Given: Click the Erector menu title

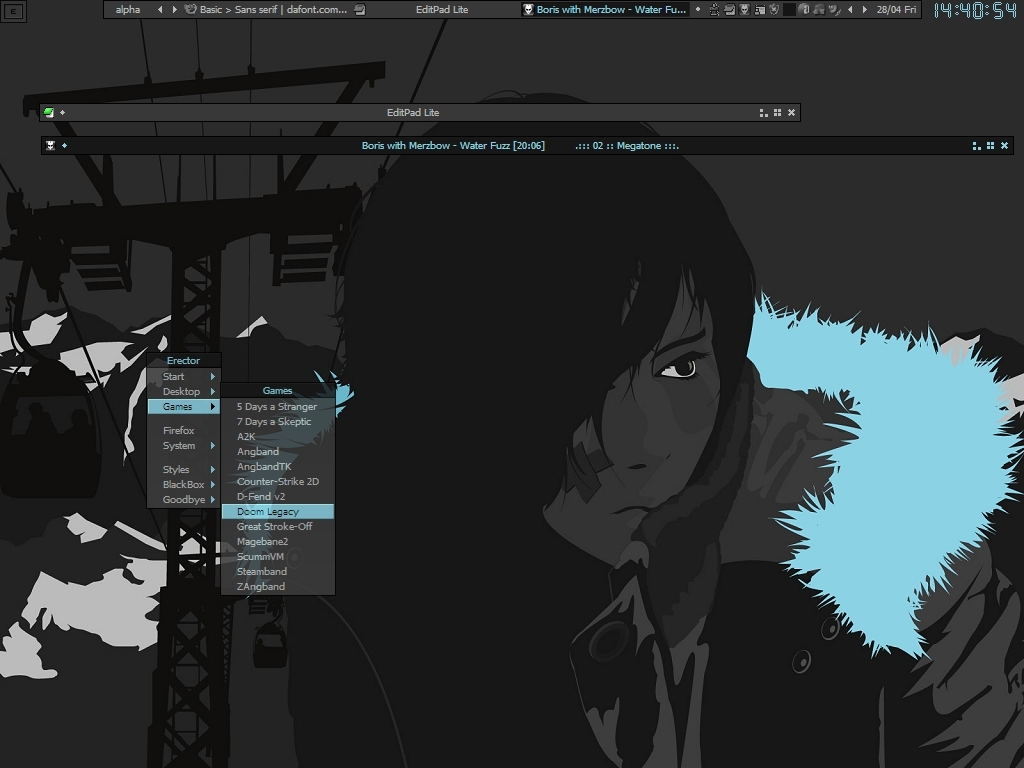Looking at the screenshot, I should [x=184, y=360].
